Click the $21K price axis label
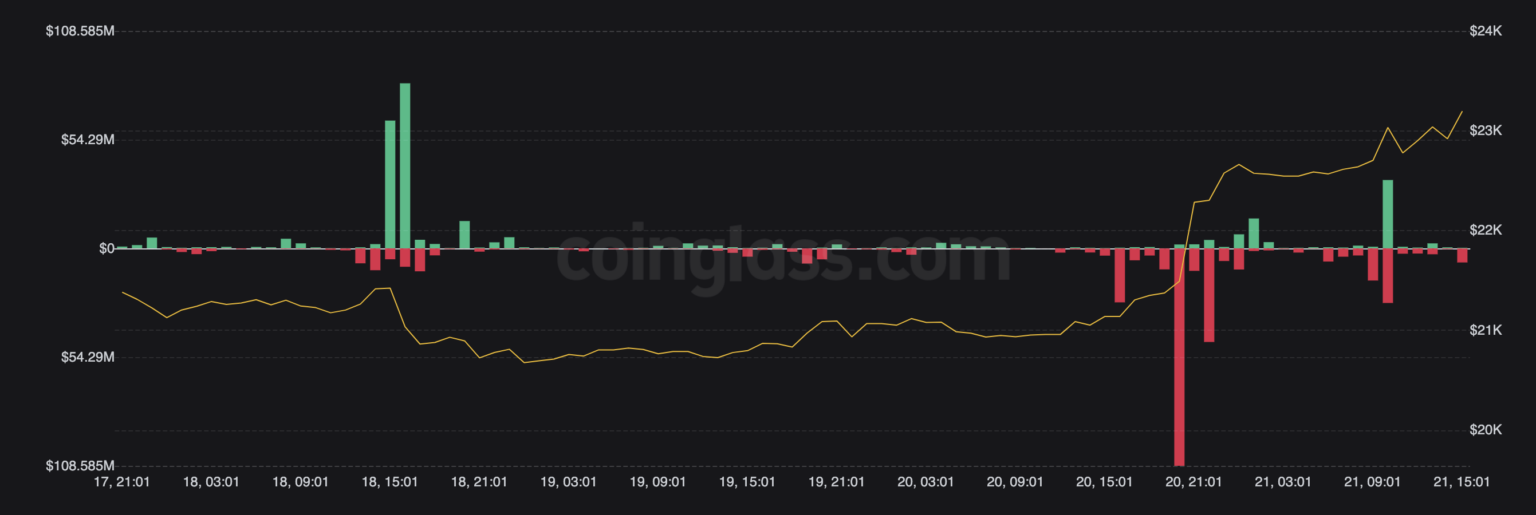The width and height of the screenshot is (1536, 515). click(1486, 330)
